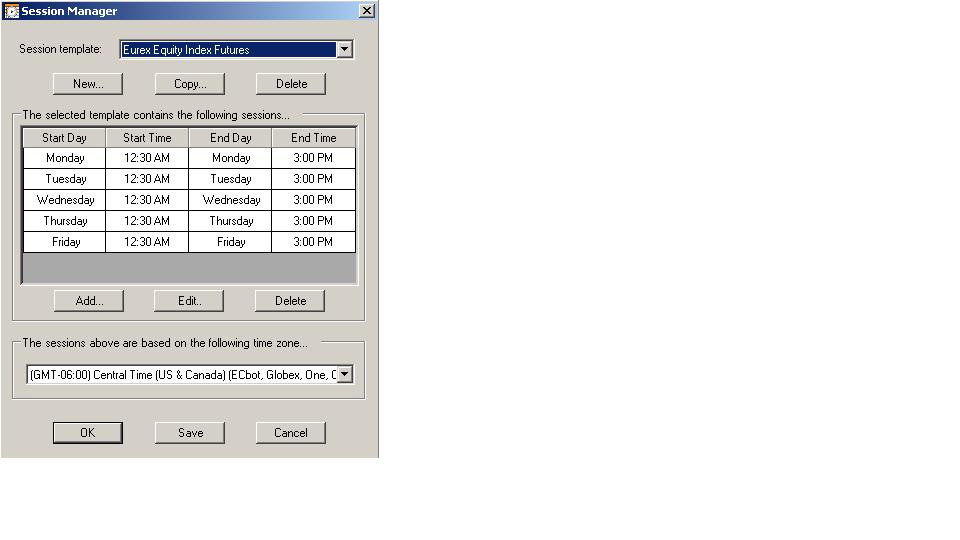Select the Monday start day cell
This screenshot has height=540, width=960.
coord(64,158)
